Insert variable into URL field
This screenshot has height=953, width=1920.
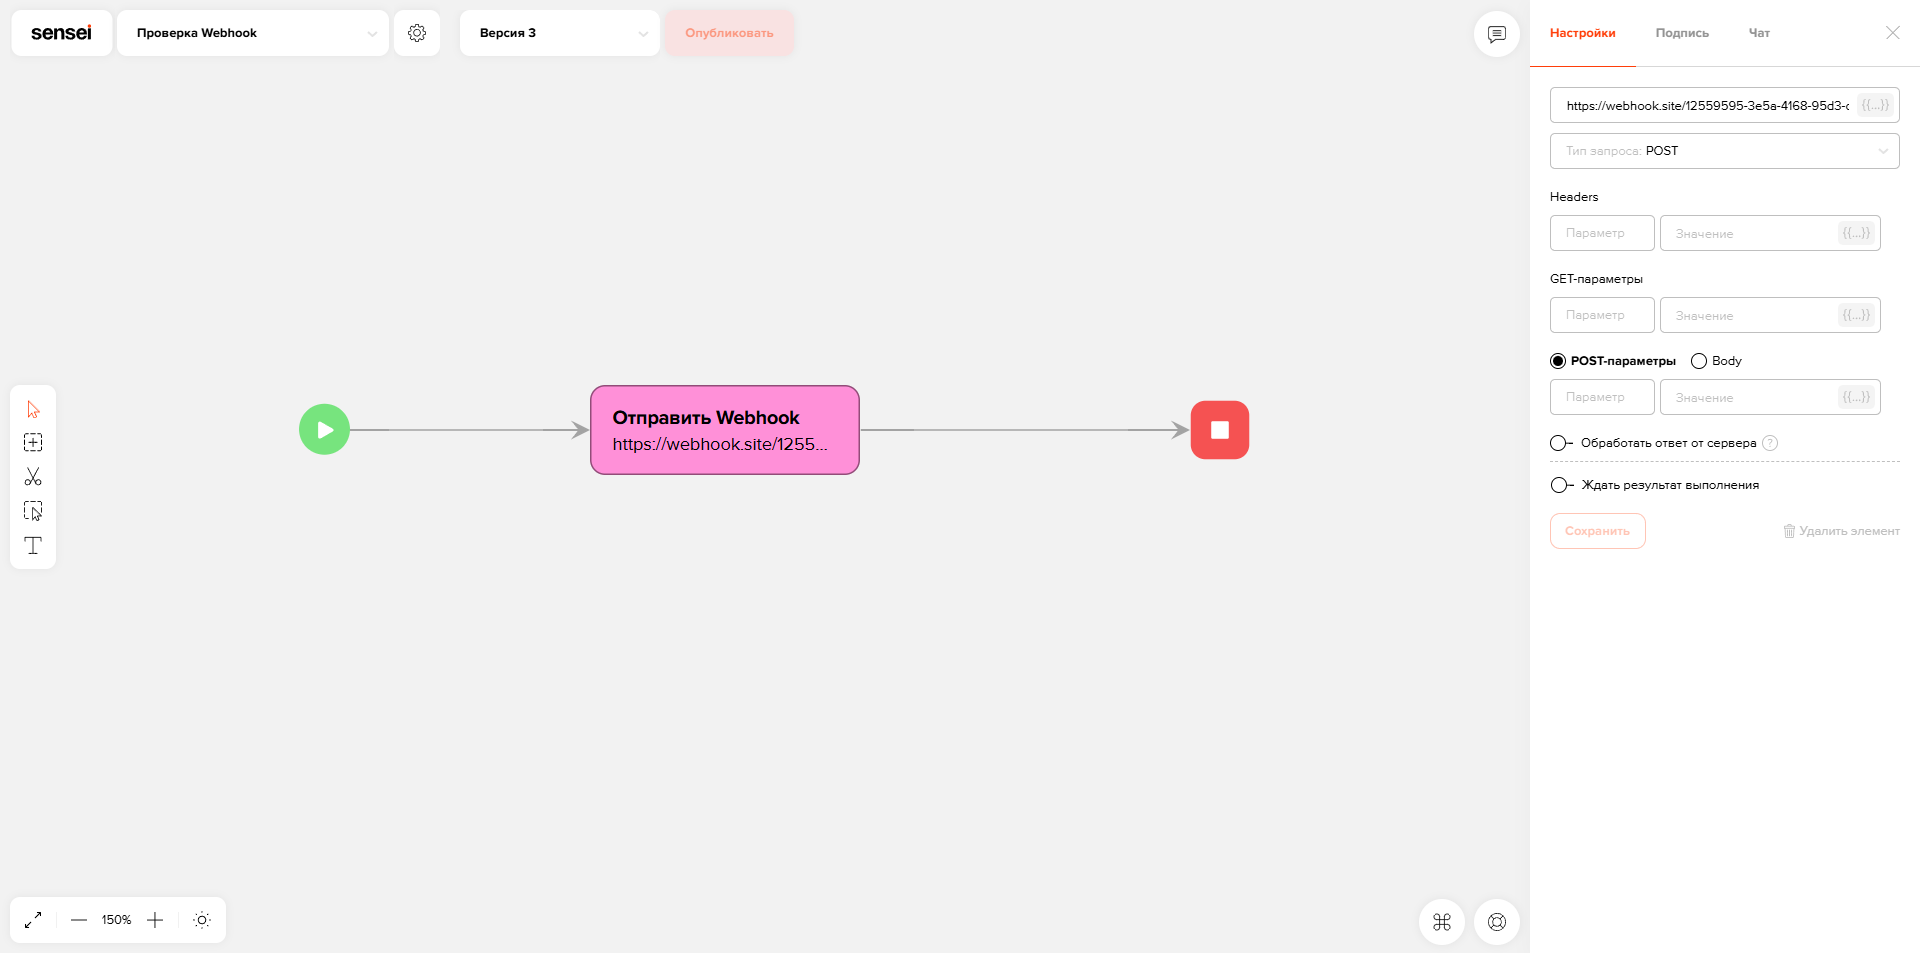tap(1875, 105)
